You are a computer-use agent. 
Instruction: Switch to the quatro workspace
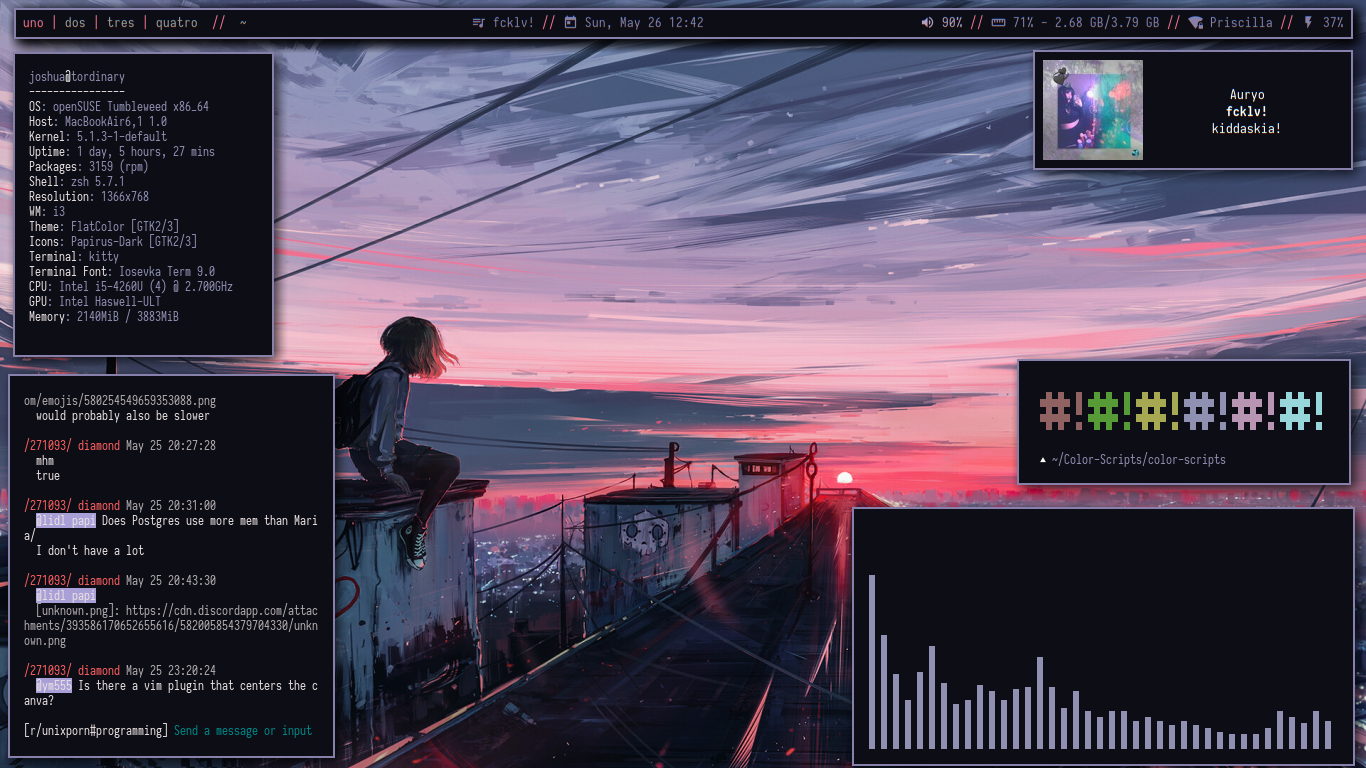(175, 22)
